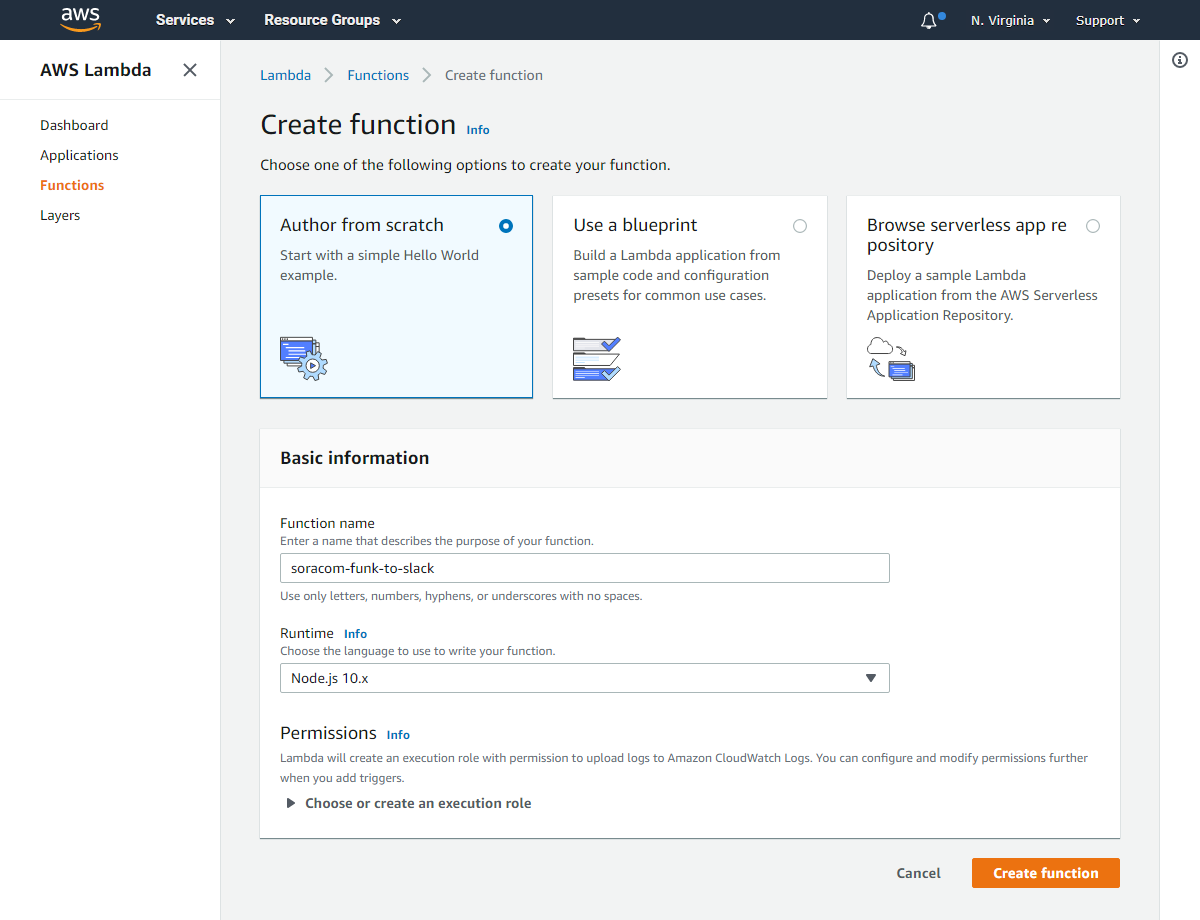1200x920 pixels.
Task: Click the serverless repository cloud illustration
Action: click(x=891, y=358)
